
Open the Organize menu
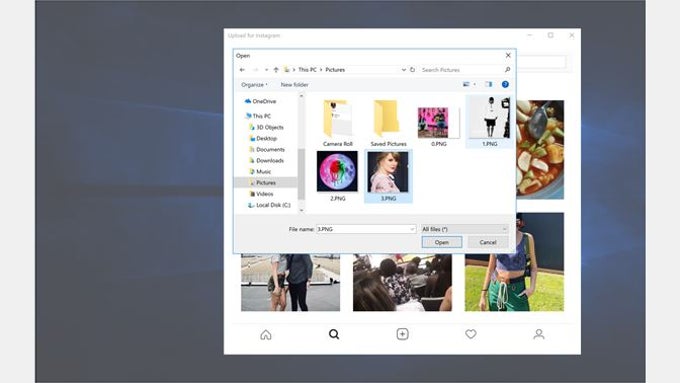pyautogui.click(x=254, y=85)
